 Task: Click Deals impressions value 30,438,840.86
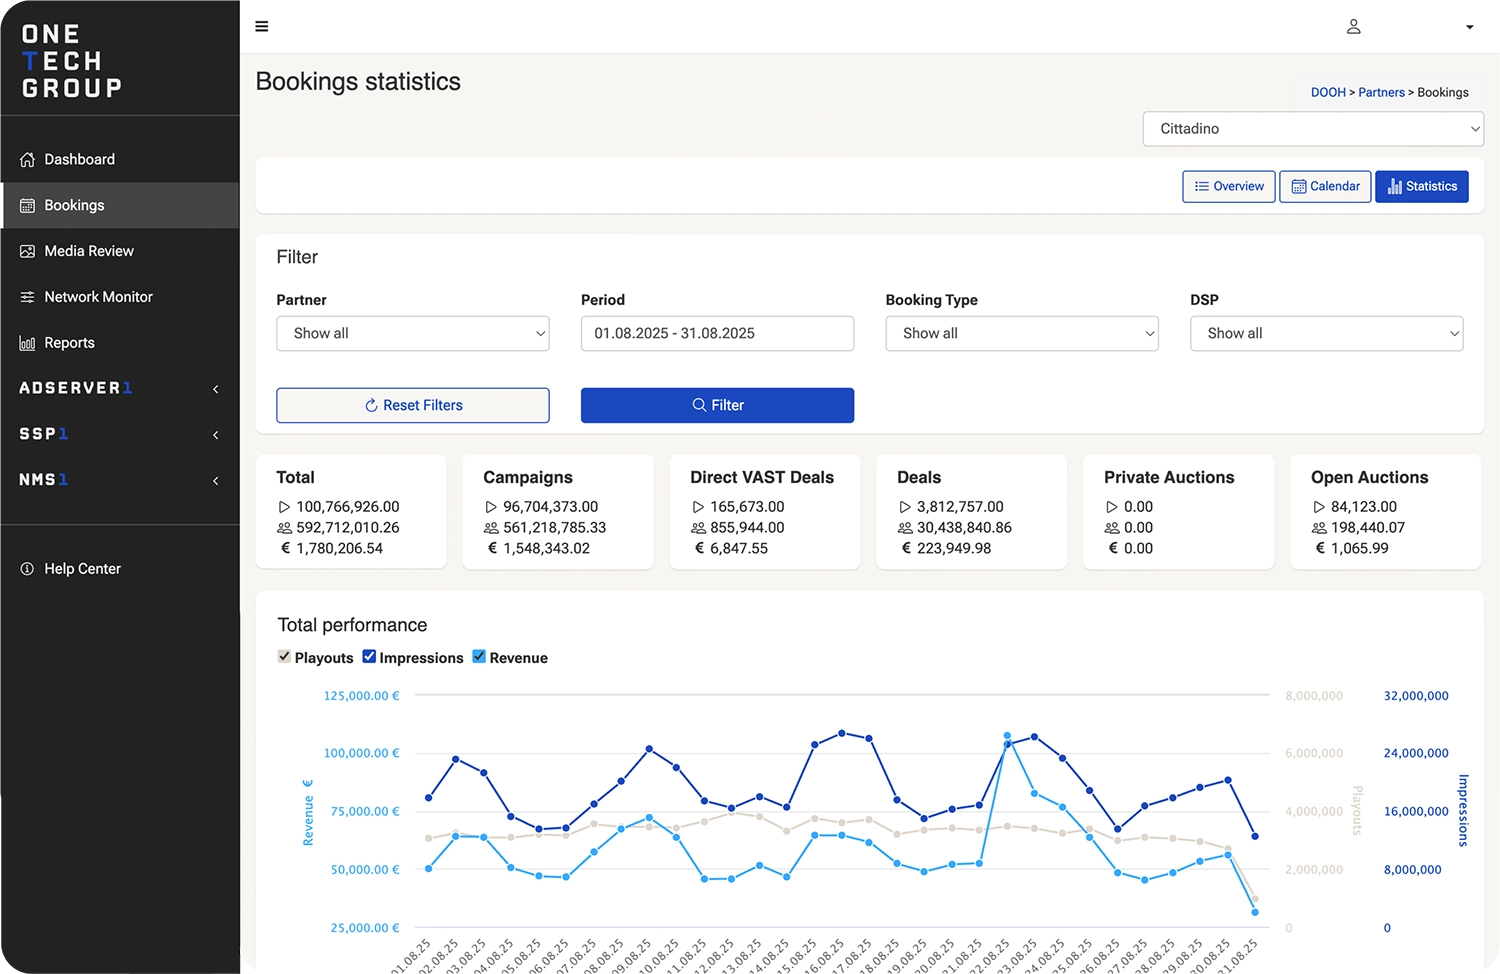coord(964,528)
